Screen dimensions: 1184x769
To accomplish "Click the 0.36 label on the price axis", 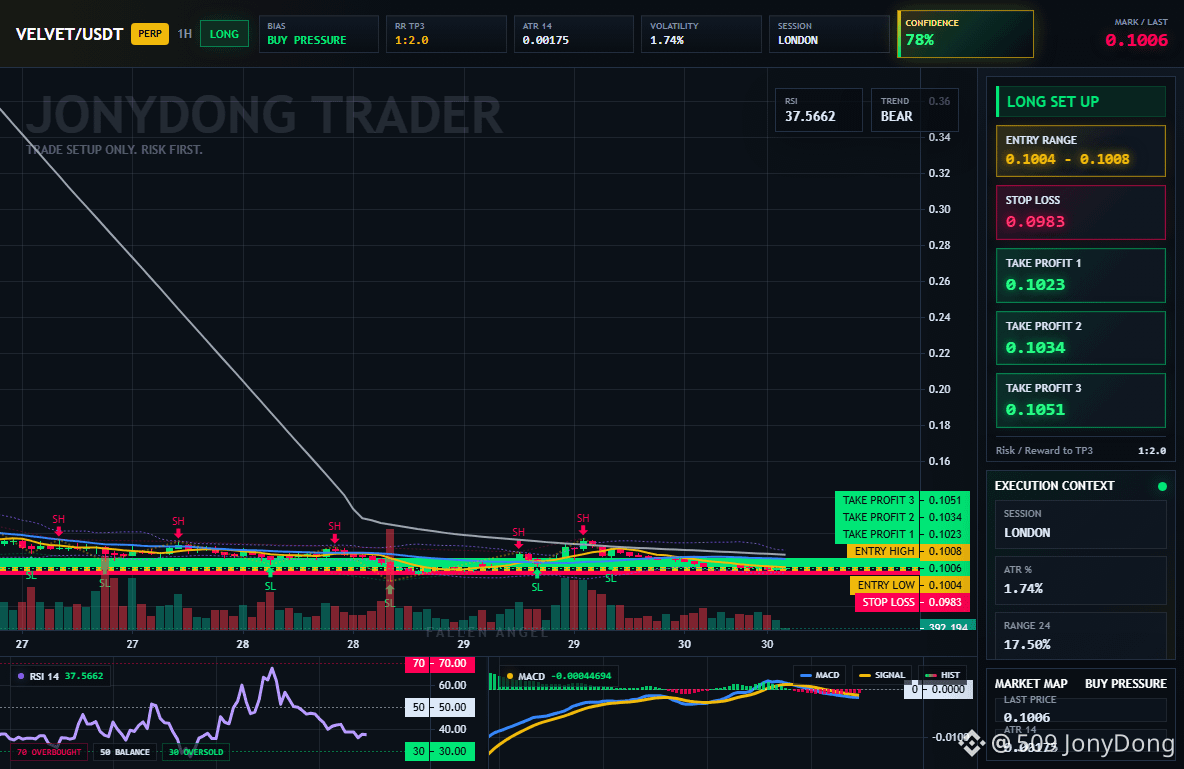I will click(939, 101).
